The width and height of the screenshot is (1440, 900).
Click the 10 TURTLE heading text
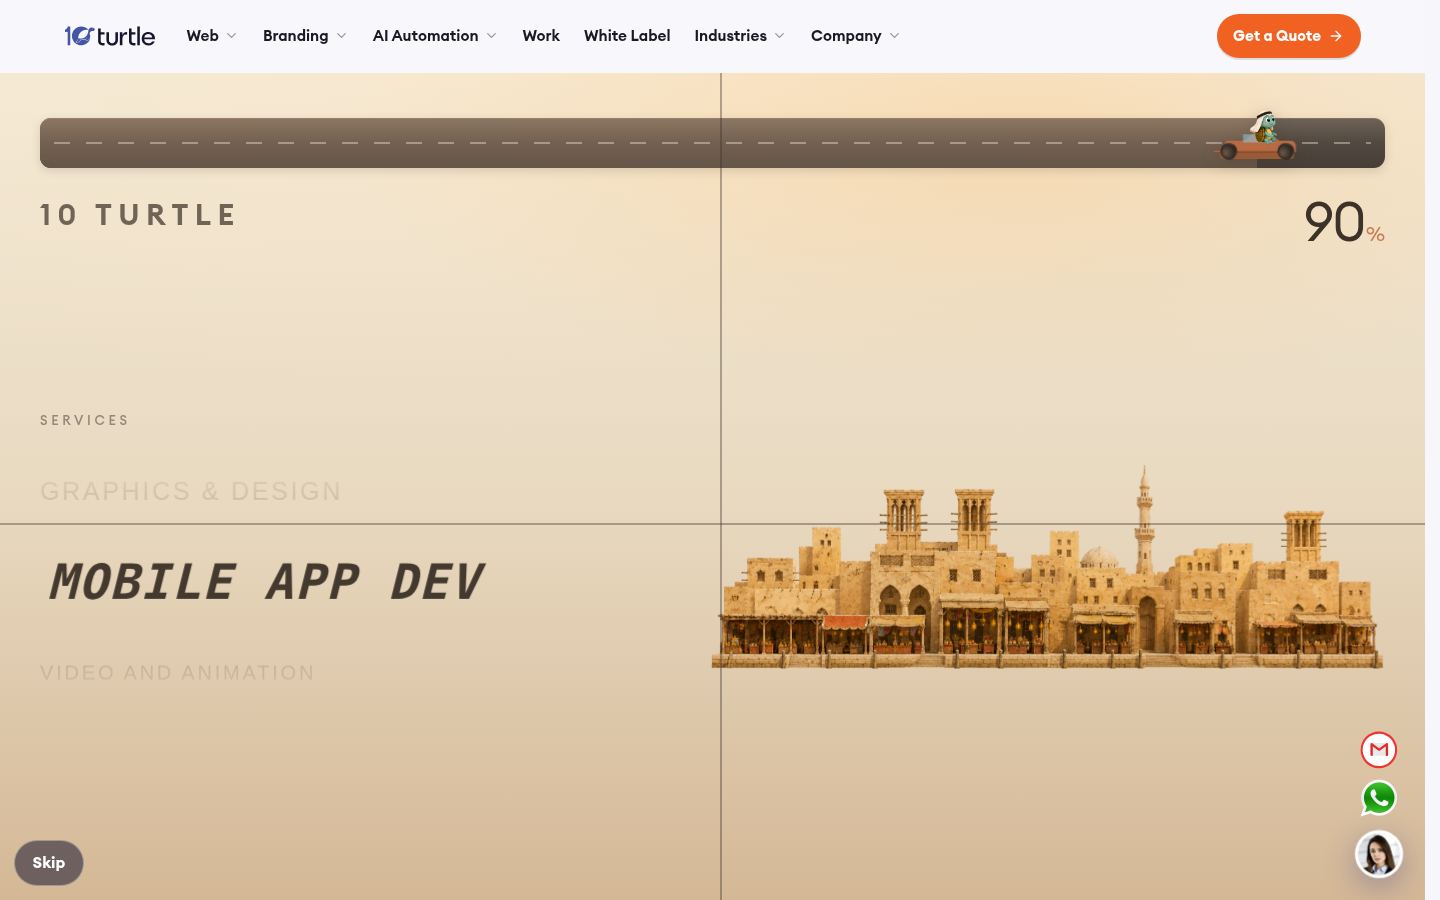tap(139, 215)
